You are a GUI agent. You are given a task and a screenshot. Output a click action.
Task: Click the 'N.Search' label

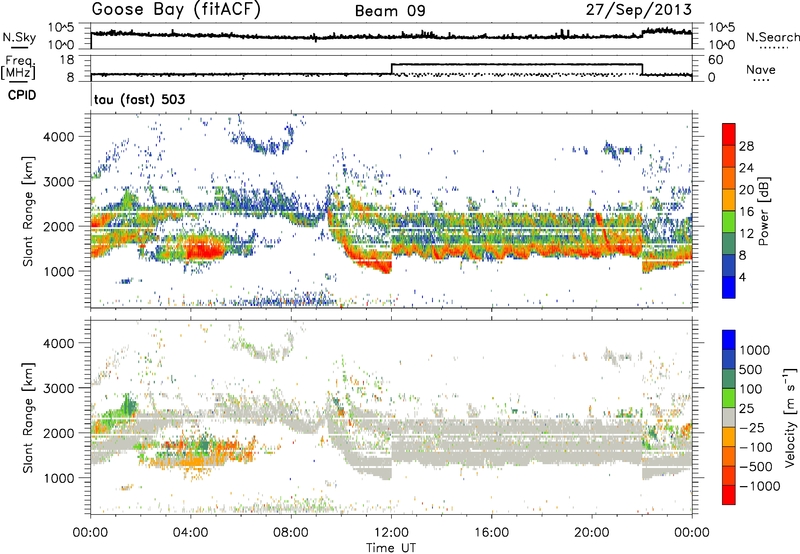pyautogui.click(x=772, y=37)
